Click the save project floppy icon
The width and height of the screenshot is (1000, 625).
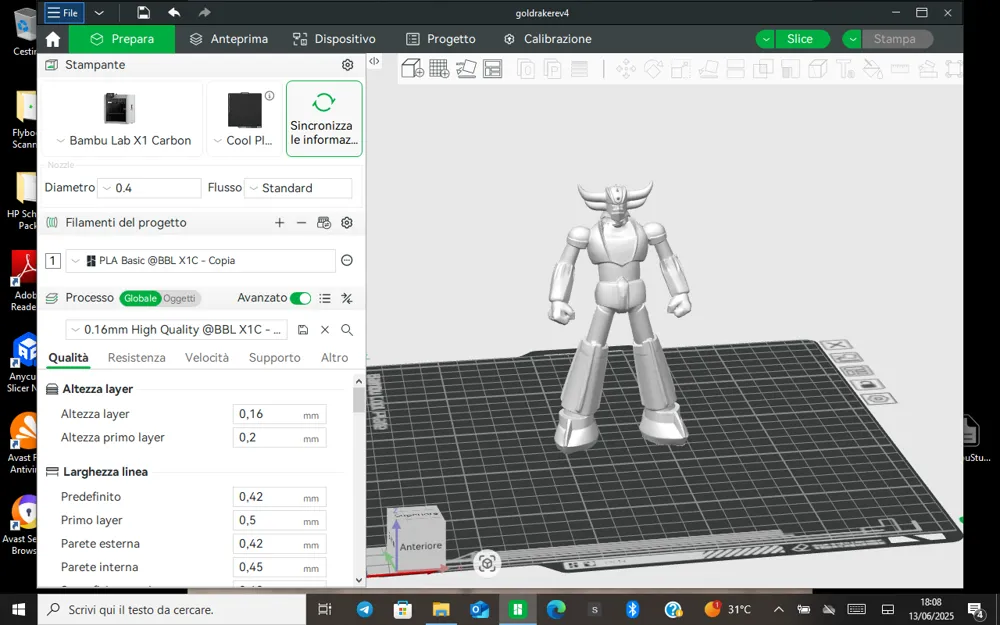tap(143, 13)
